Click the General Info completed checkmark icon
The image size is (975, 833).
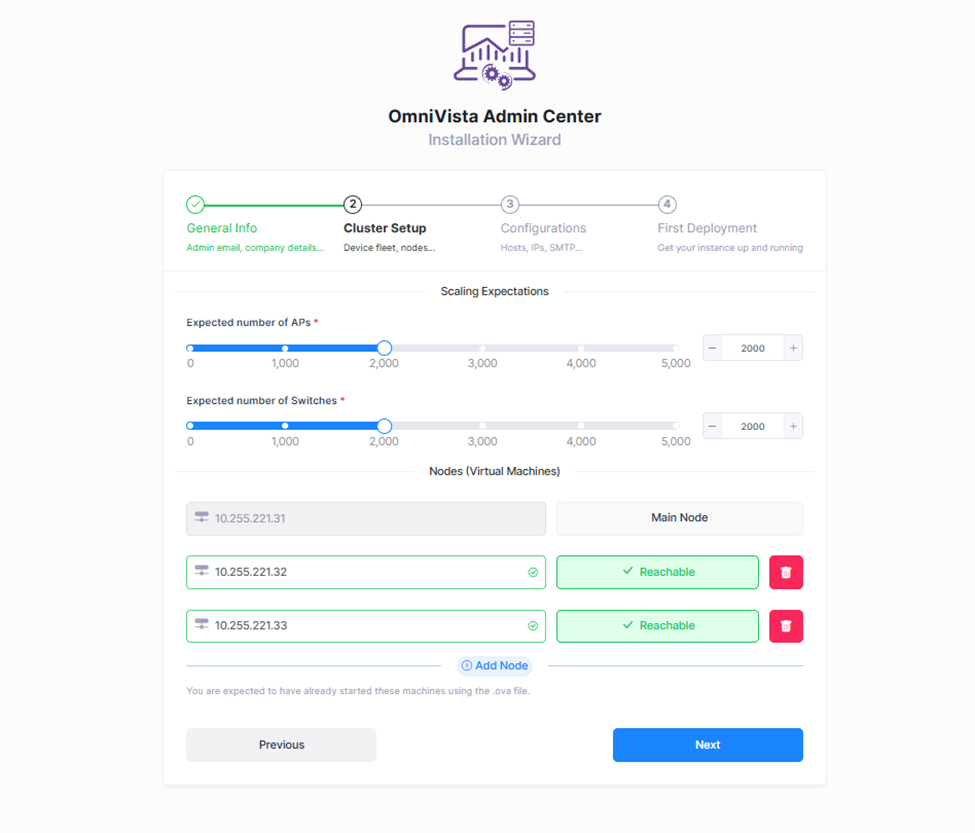tap(195, 205)
